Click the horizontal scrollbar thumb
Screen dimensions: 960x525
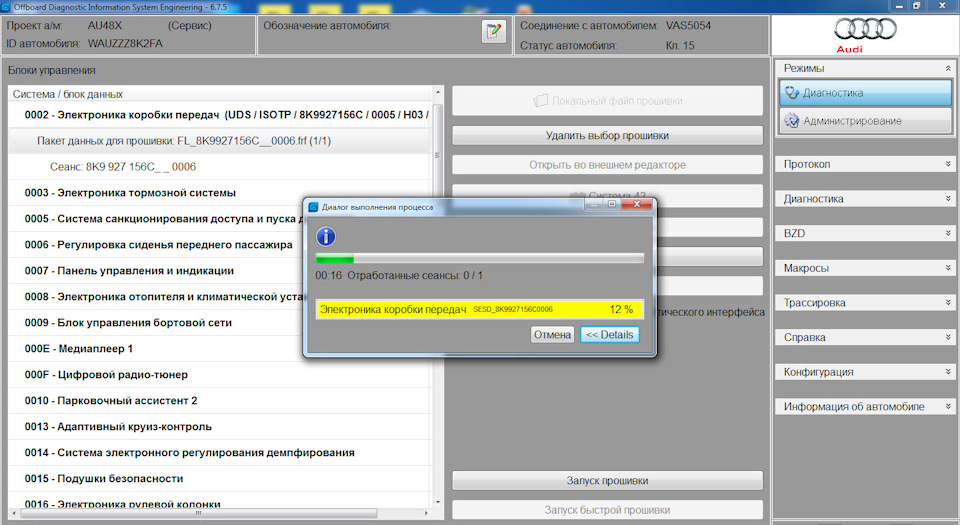(x=198, y=513)
